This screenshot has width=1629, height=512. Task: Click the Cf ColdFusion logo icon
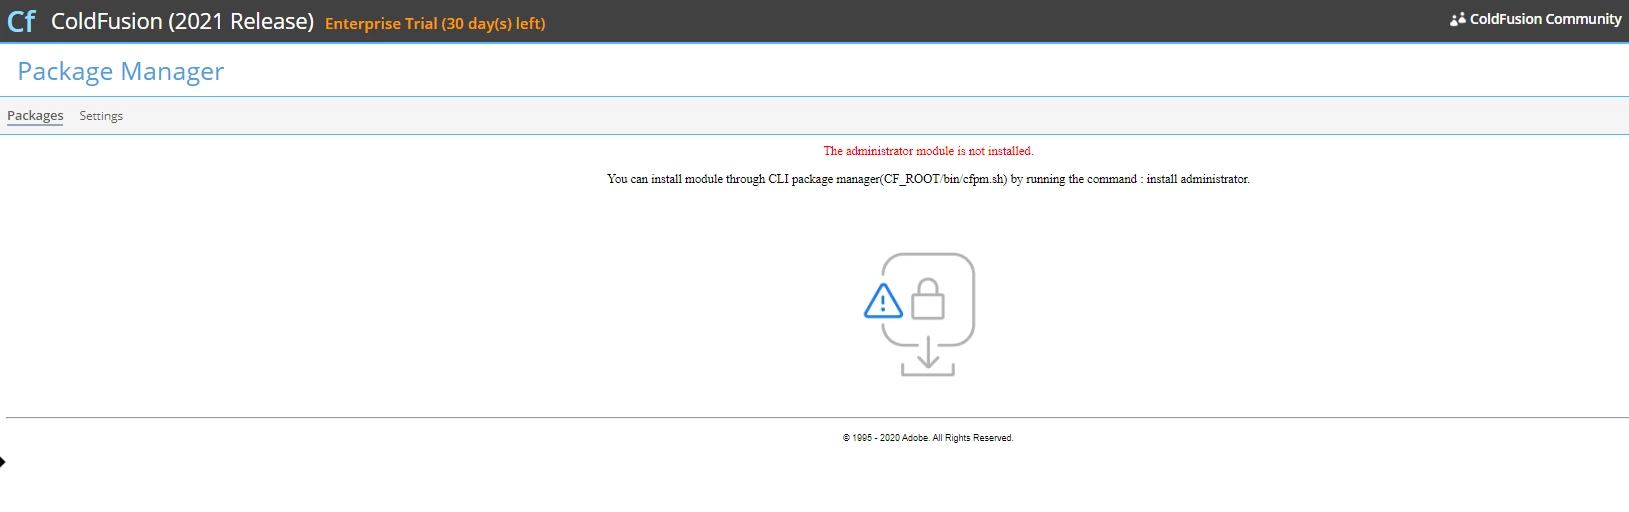coord(21,21)
